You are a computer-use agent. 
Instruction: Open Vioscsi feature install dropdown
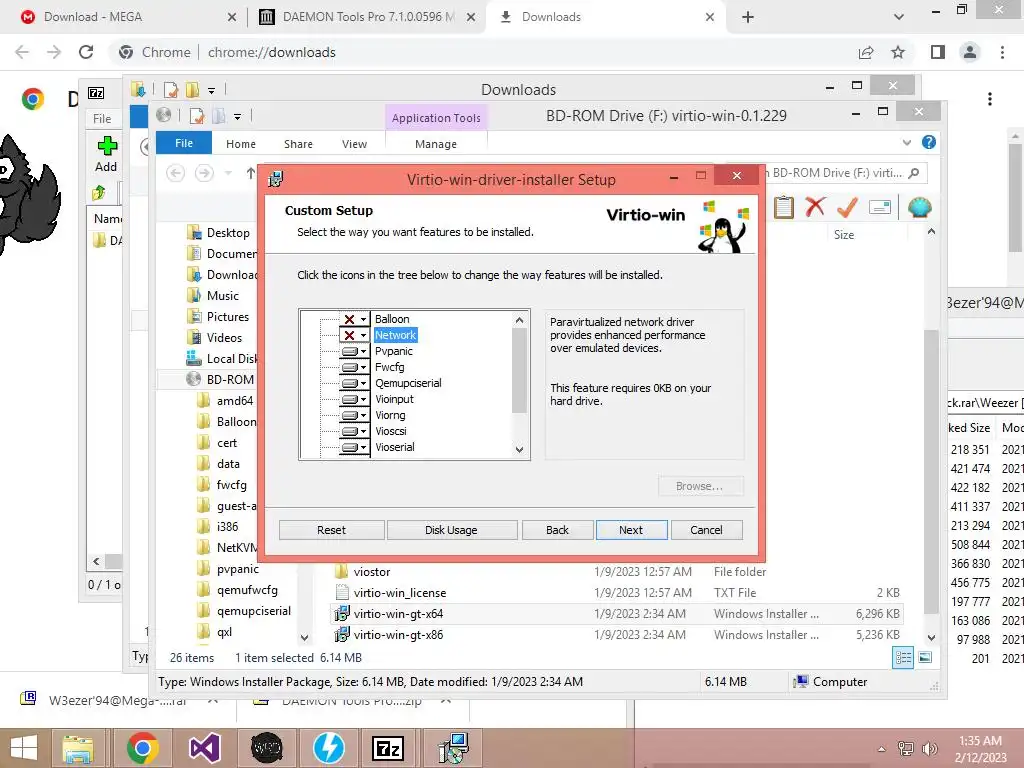point(355,431)
